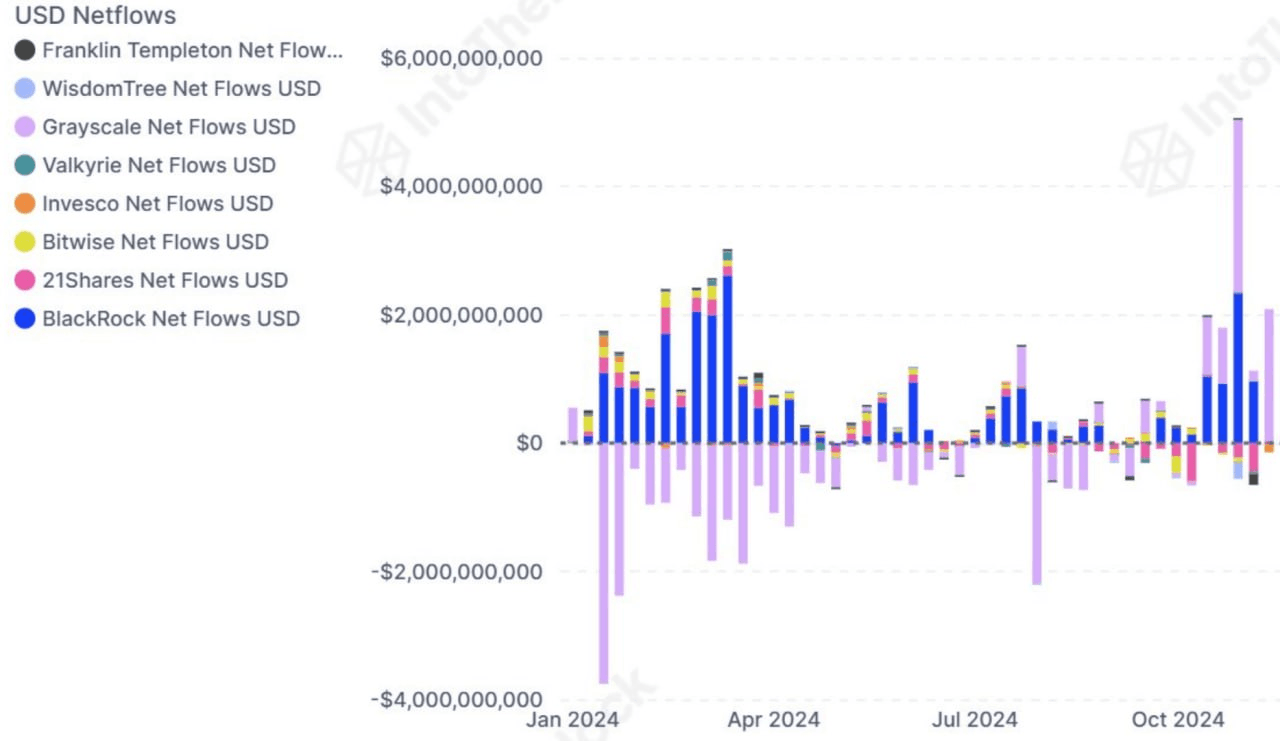Click the Jul 2024 x-axis label

pyautogui.click(x=973, y=719)
